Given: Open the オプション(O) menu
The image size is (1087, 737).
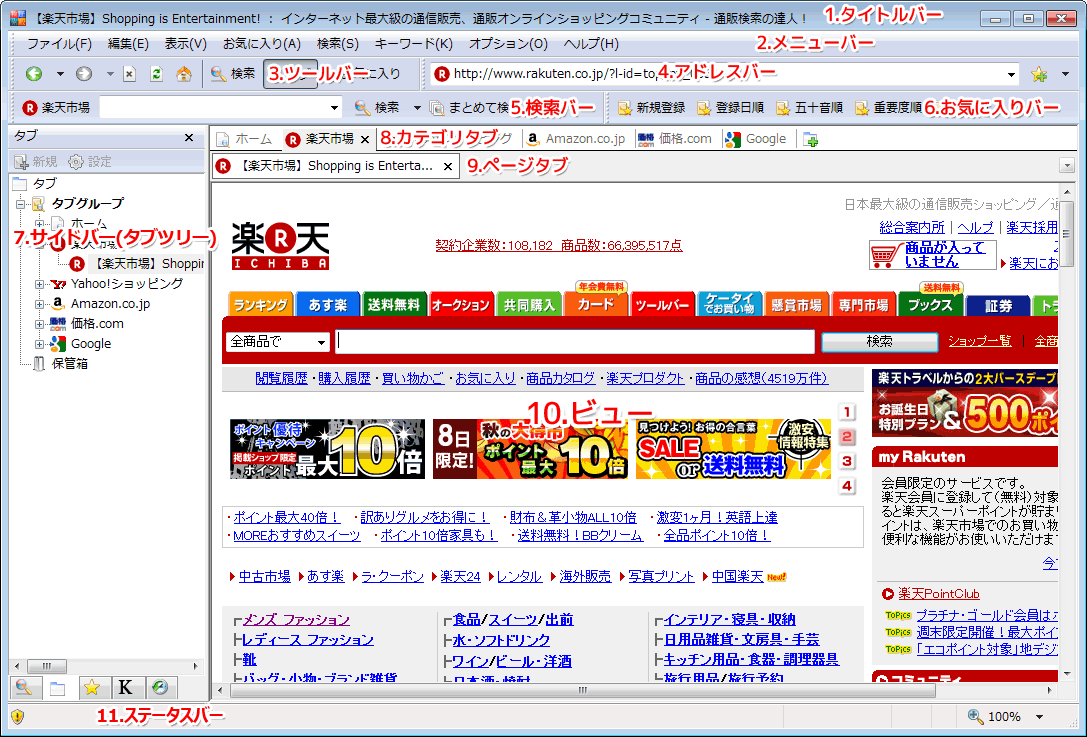Looking at the screenshot, I should pos(508,44).
